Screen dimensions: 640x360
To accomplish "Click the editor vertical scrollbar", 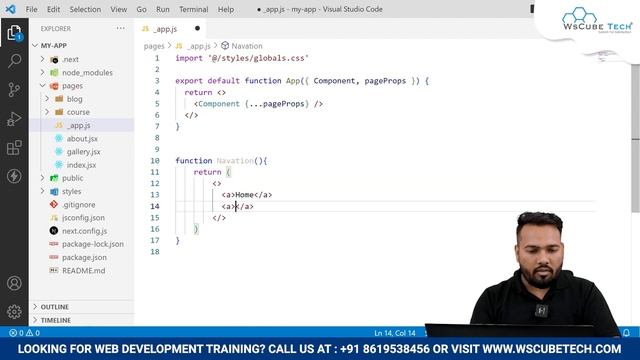I will (636, 138).
